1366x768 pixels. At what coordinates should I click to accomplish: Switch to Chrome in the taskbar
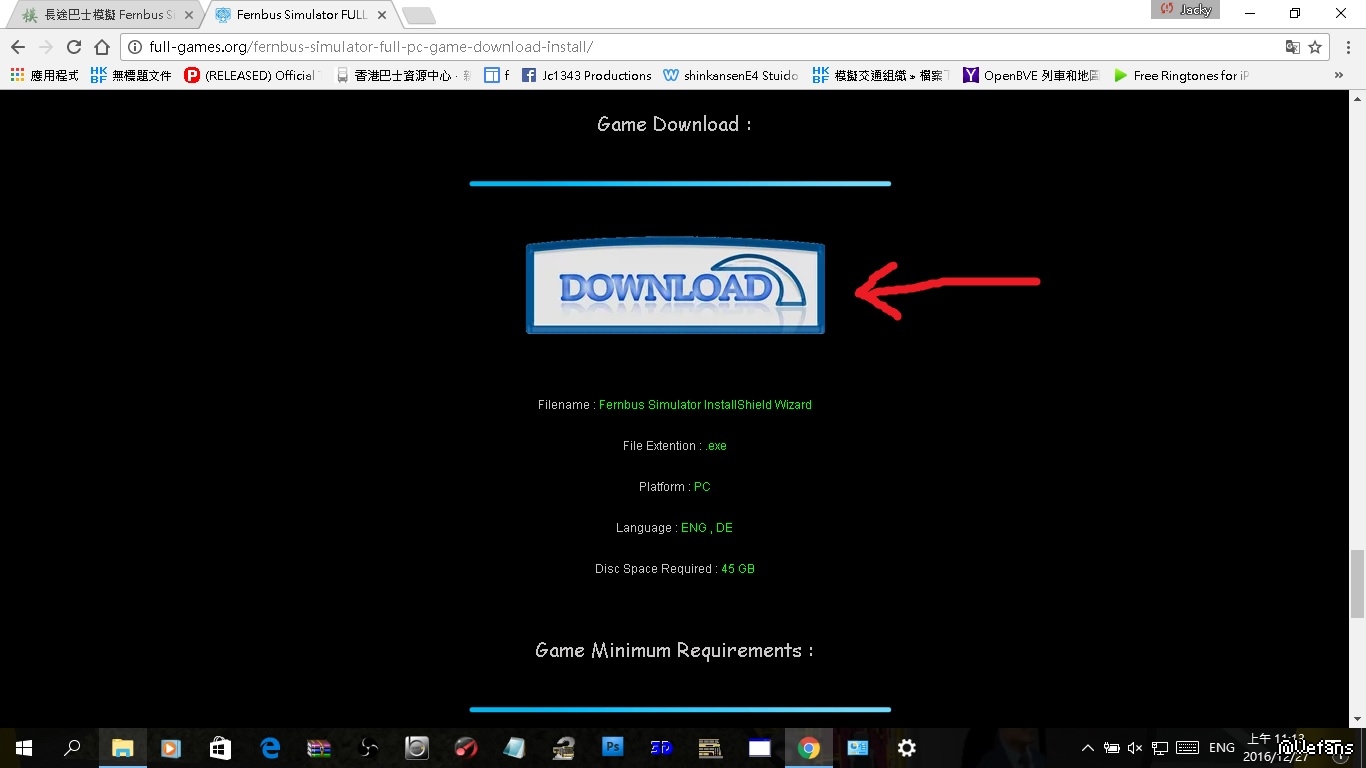(809, 747)
